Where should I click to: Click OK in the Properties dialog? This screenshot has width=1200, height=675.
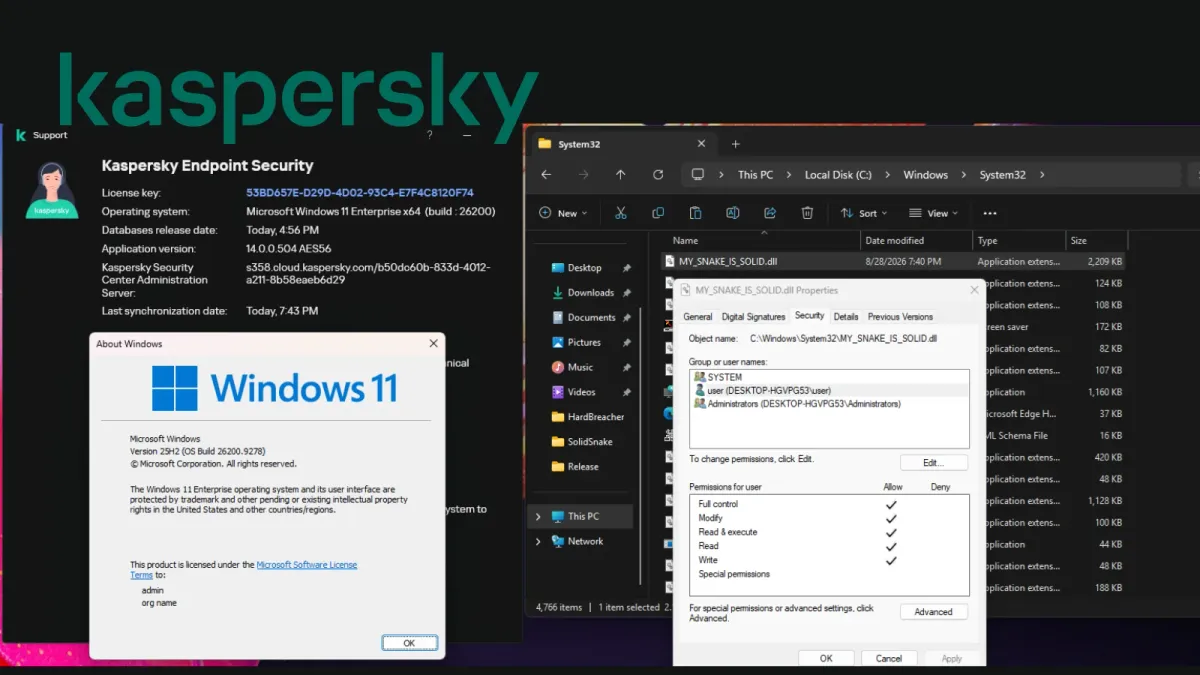pyautogui.click(x=826, y=658)
